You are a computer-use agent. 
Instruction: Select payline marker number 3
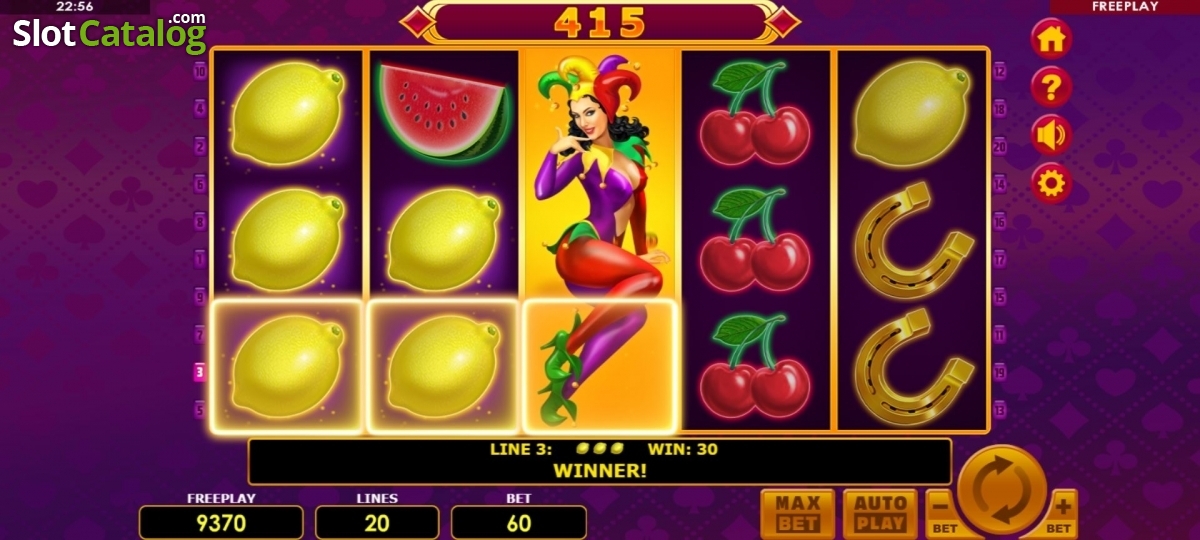[200, 372]
